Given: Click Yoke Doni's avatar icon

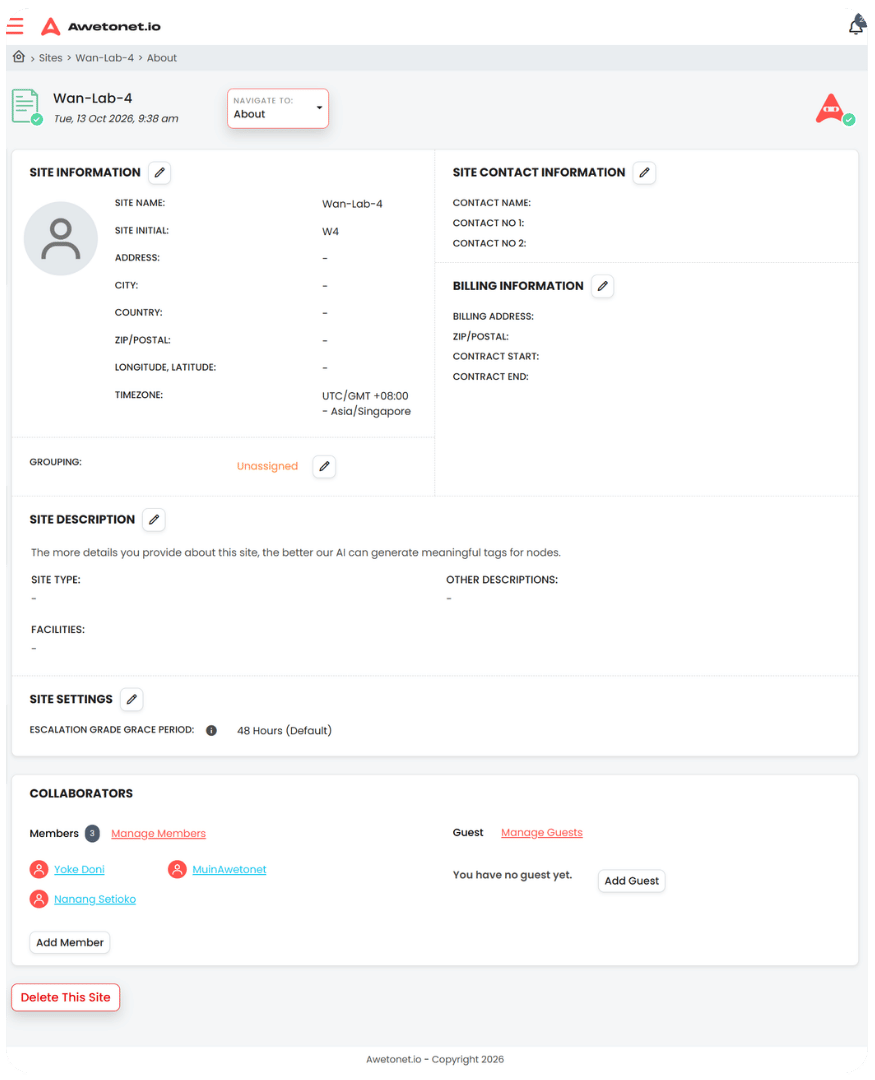Looking at the screenshot, I should coord(39,869).
